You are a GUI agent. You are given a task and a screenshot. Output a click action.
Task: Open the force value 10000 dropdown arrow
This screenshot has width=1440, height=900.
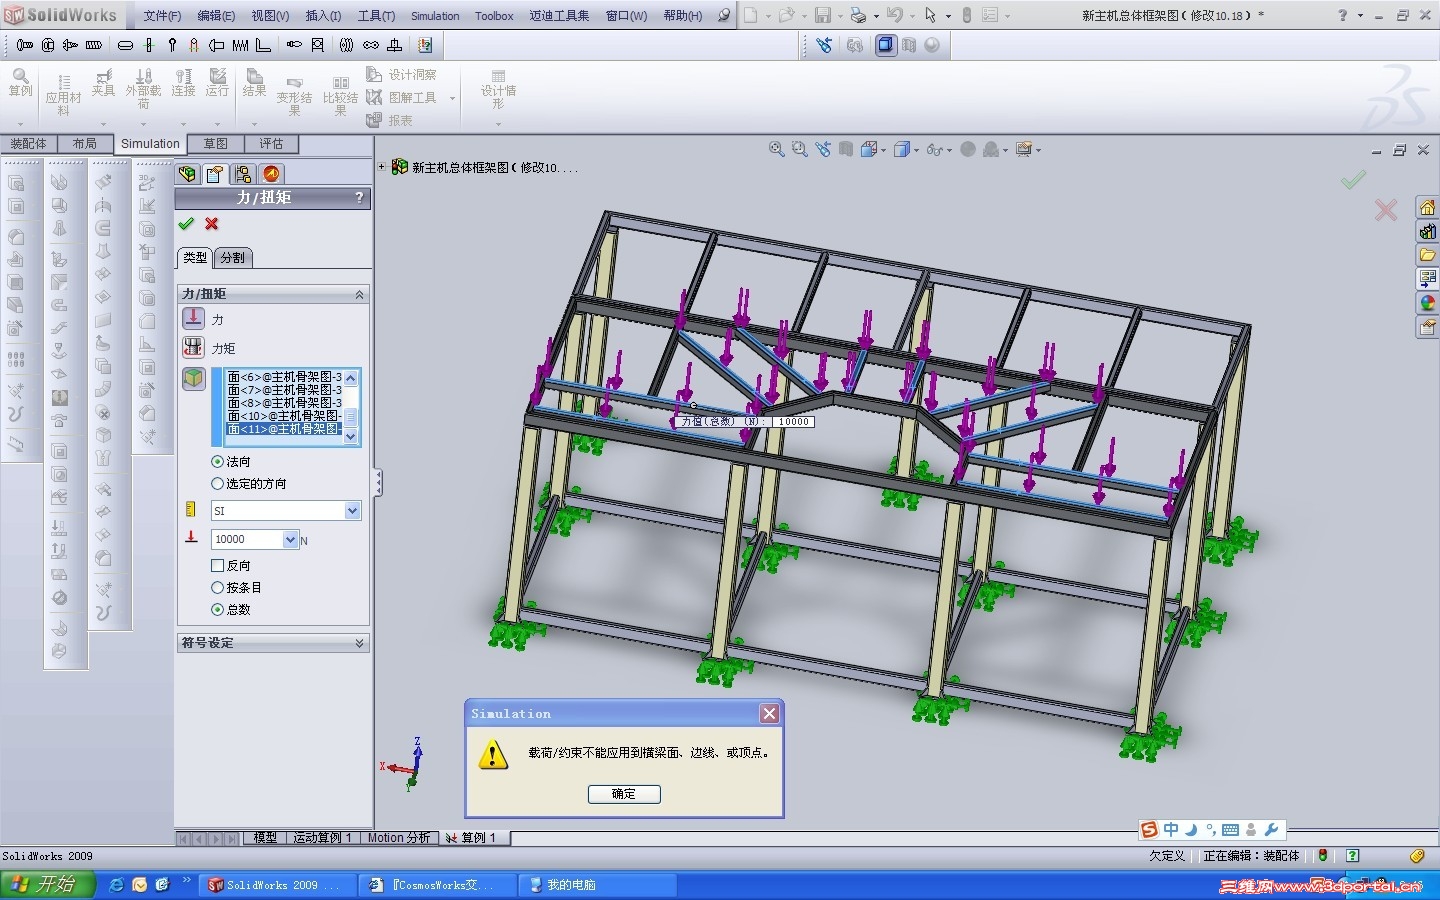pos(291,540)
